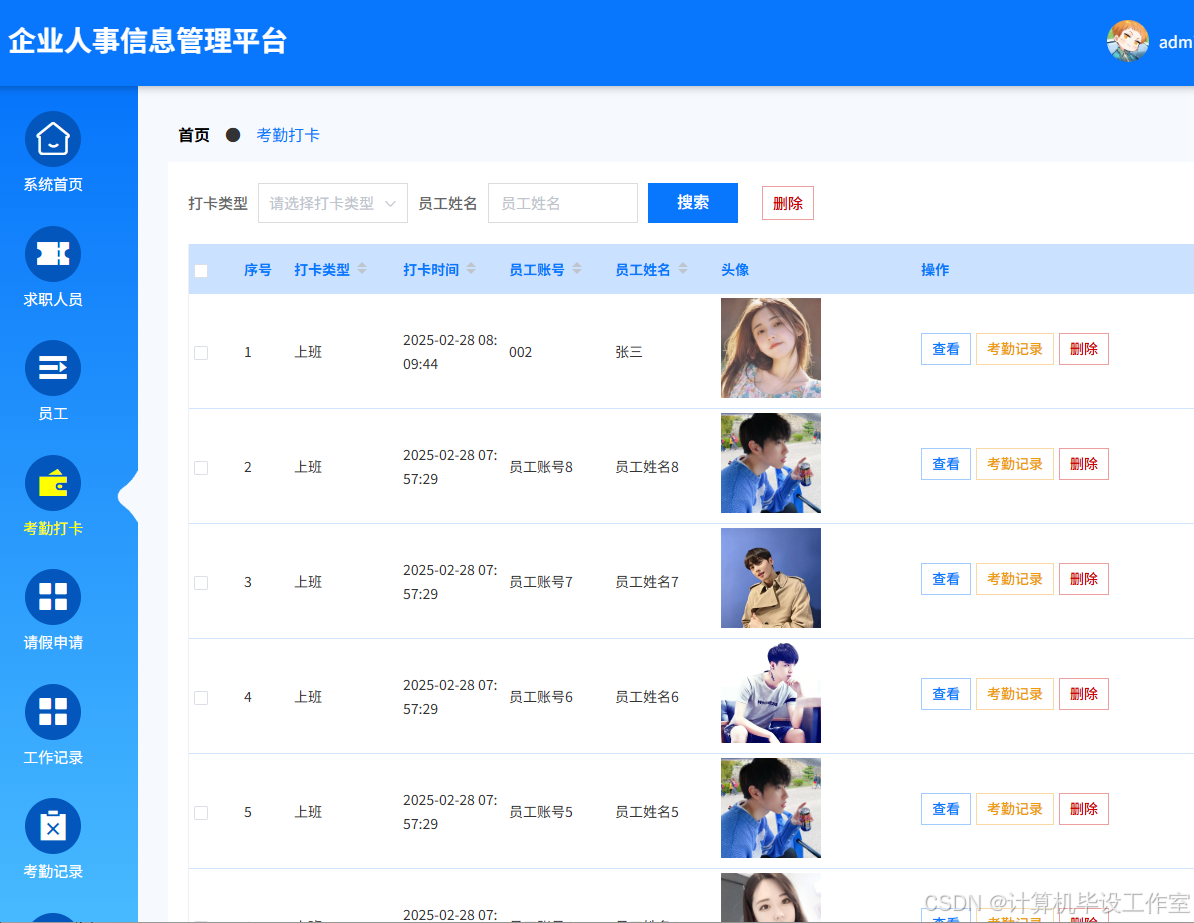
Task: Open the 系统首页 house icon
Action: 53,139
